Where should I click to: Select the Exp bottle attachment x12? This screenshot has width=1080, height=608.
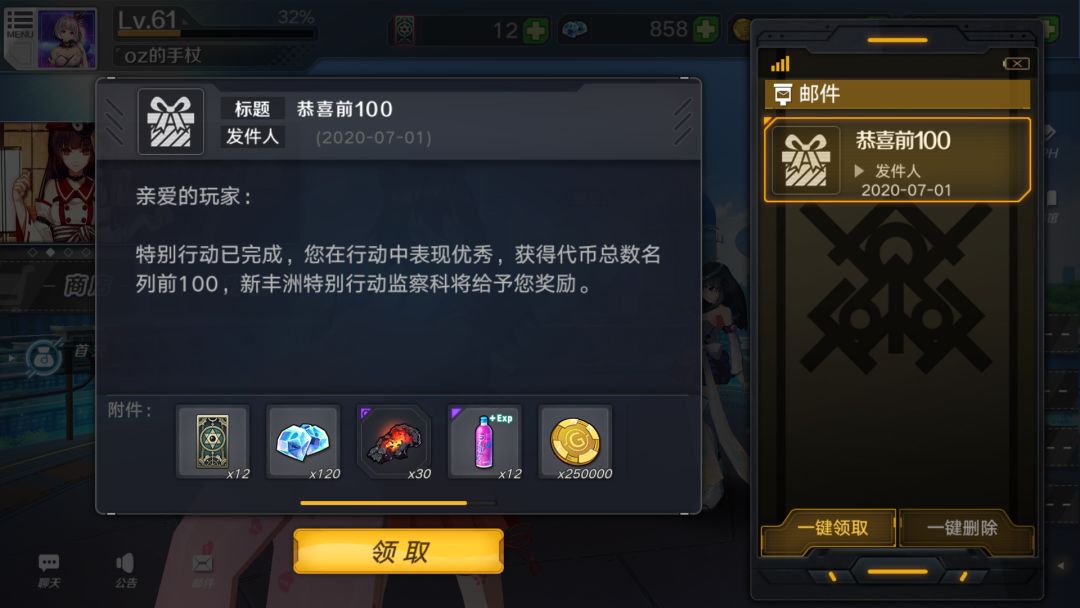pyautogui.click(x=485, y=441)
